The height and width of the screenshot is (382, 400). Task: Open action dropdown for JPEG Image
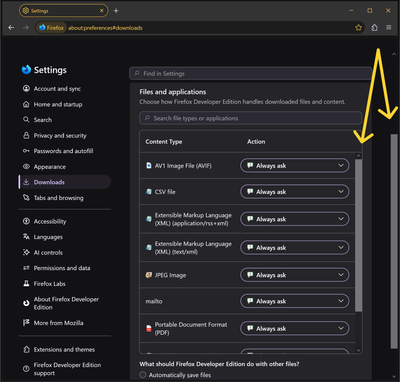tap(295, 275)
